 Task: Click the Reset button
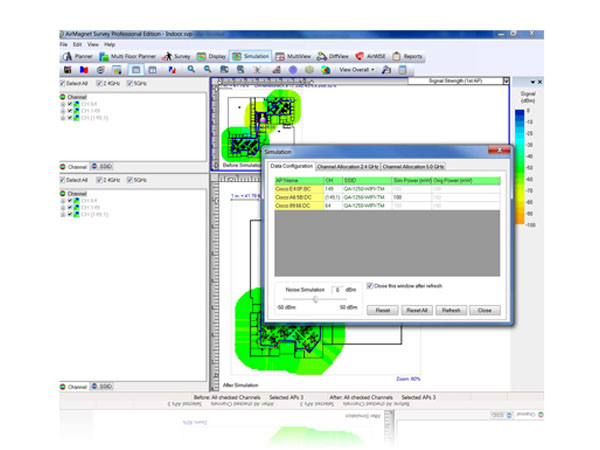[383, 310]
